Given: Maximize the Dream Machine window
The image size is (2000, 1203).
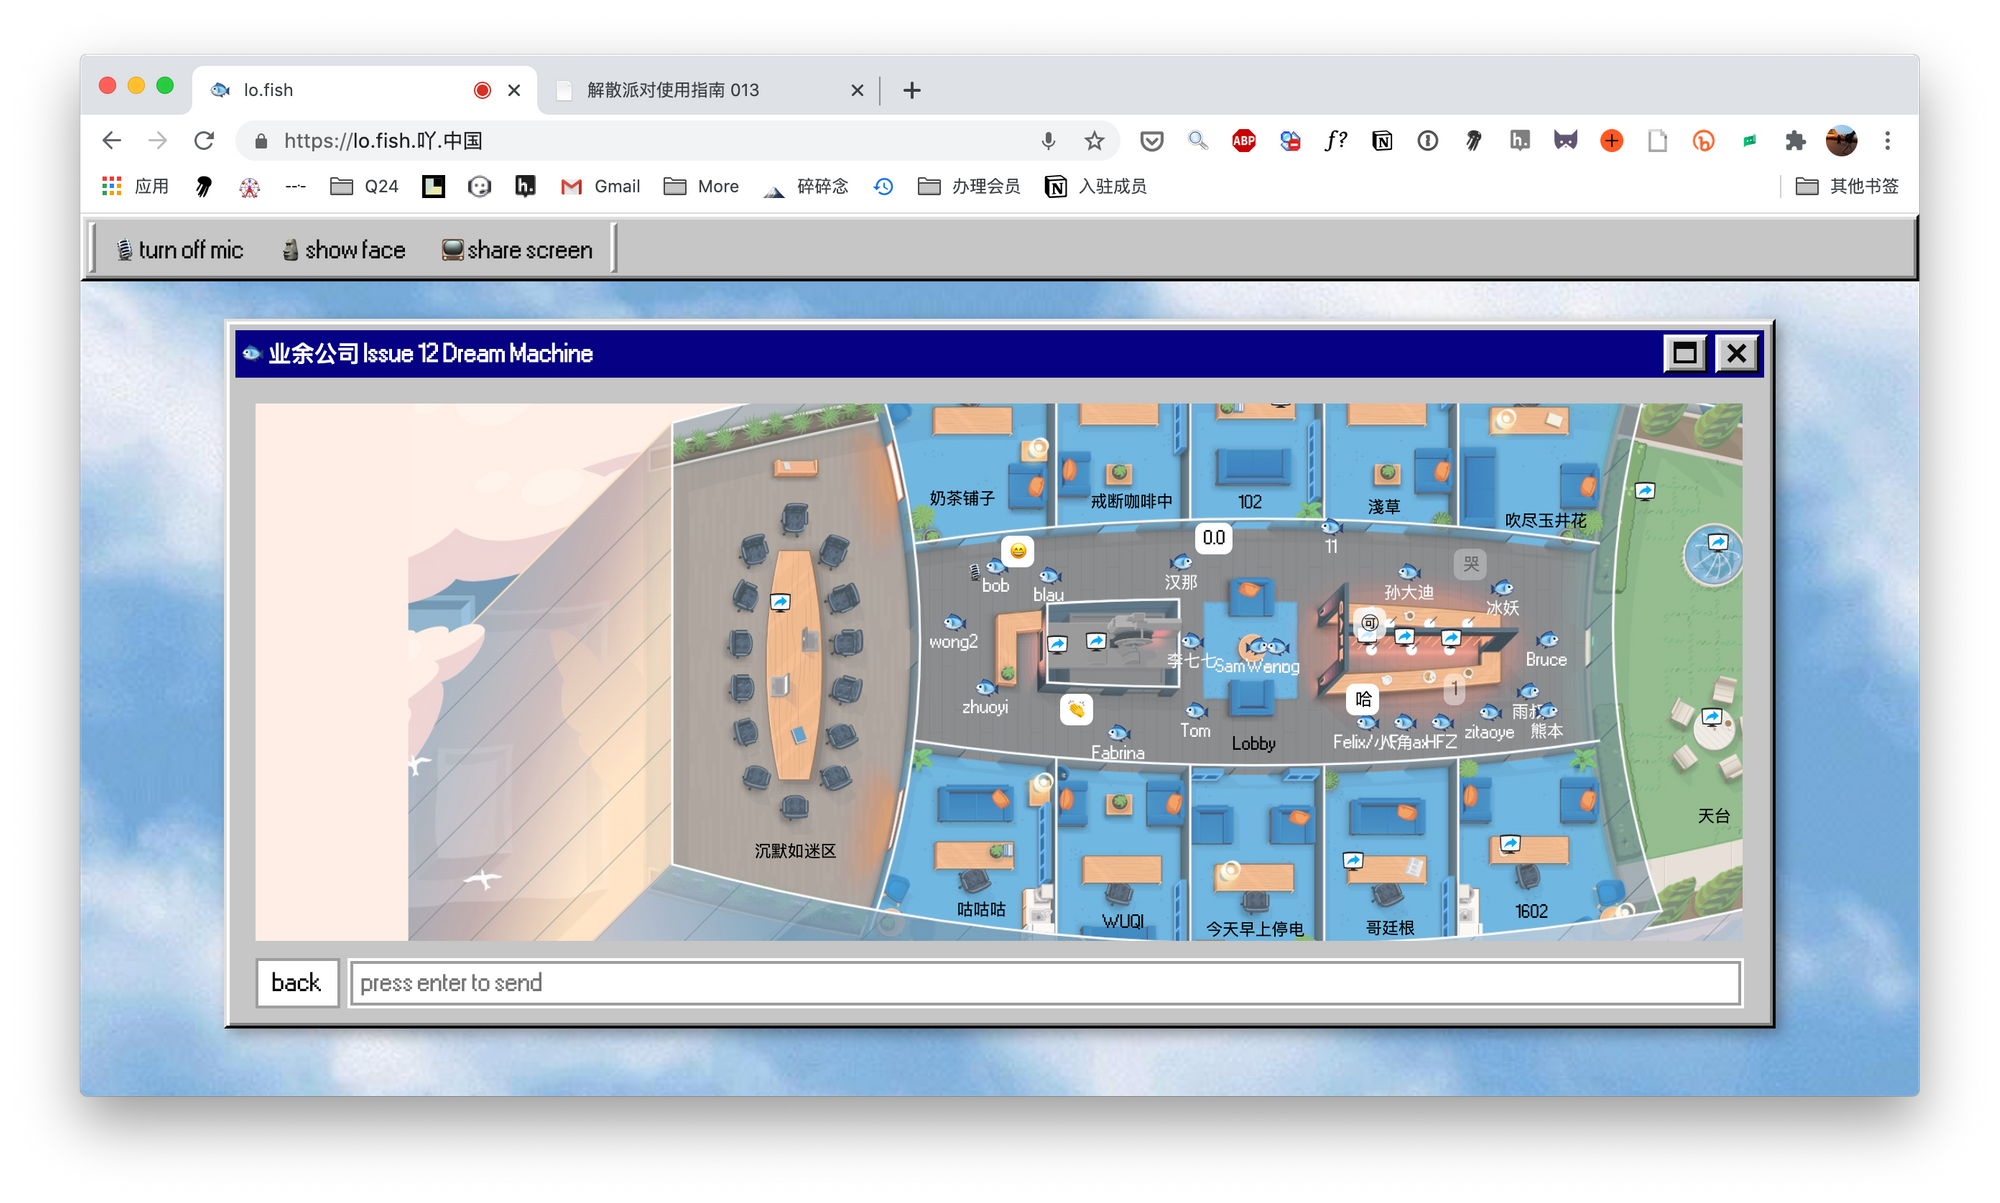Looking at the screenshot, I should click(x=1685, y=353).
